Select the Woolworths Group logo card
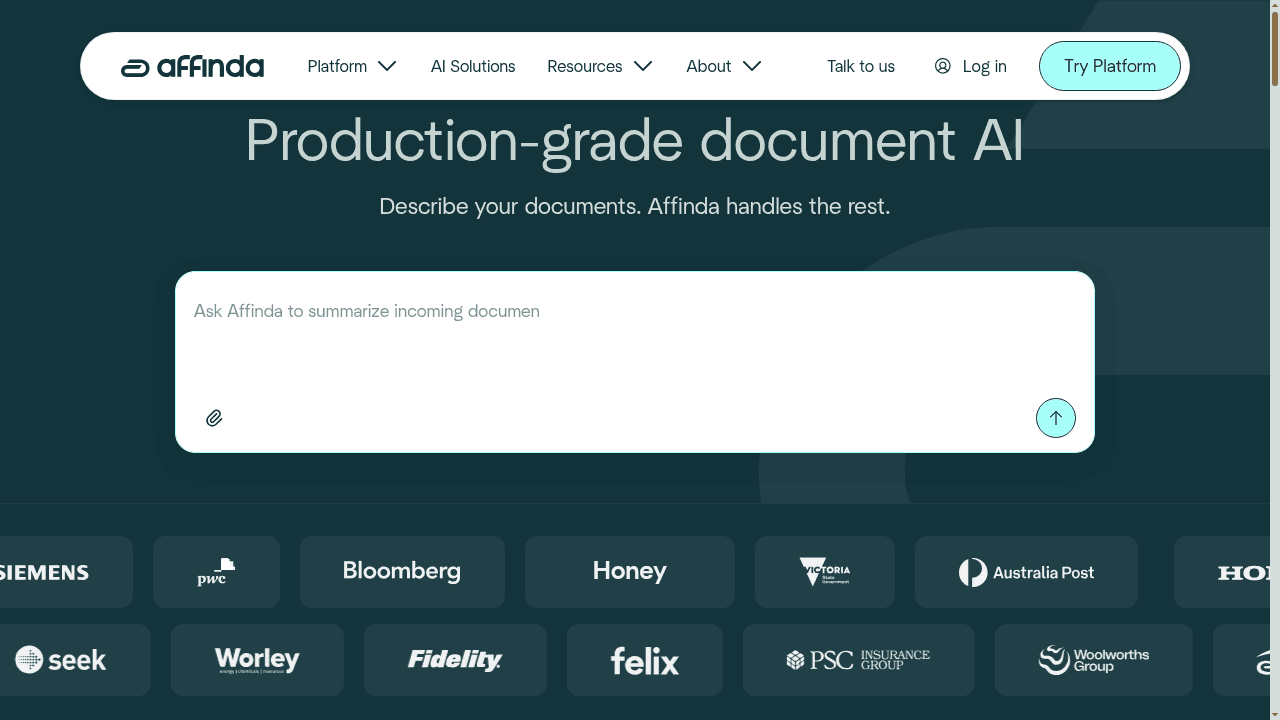1280x720 pixels. coord(1094,660)
